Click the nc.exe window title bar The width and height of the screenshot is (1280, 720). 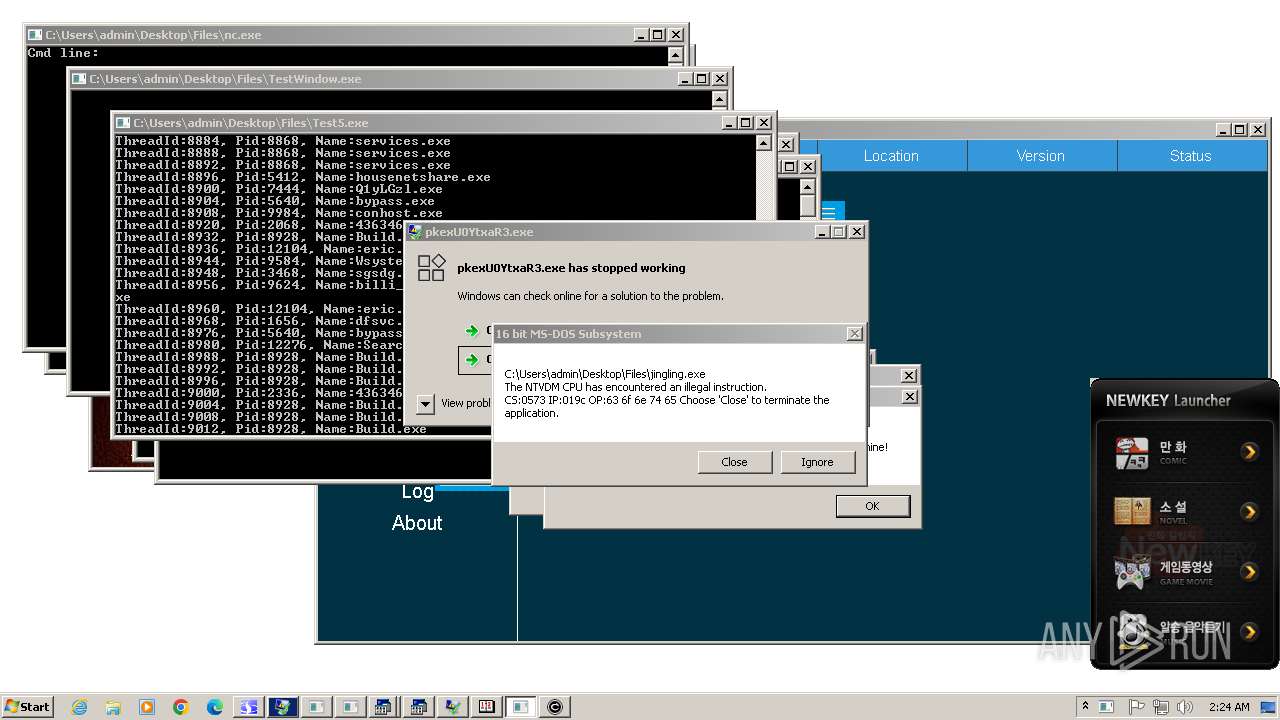tap(355, 34)
